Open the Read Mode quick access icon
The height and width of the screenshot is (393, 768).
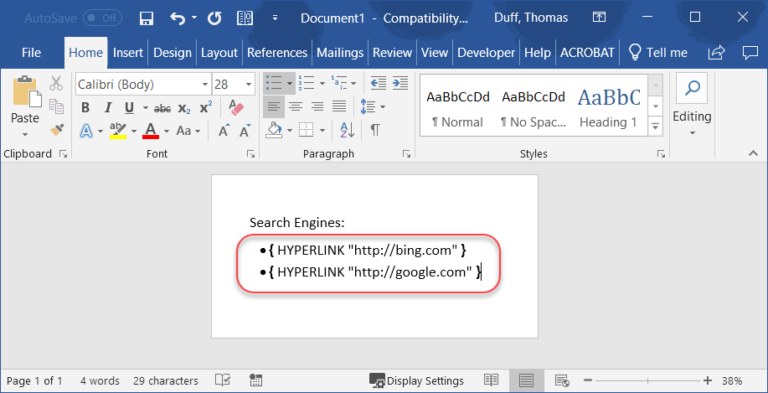click(x=244, y=19)
